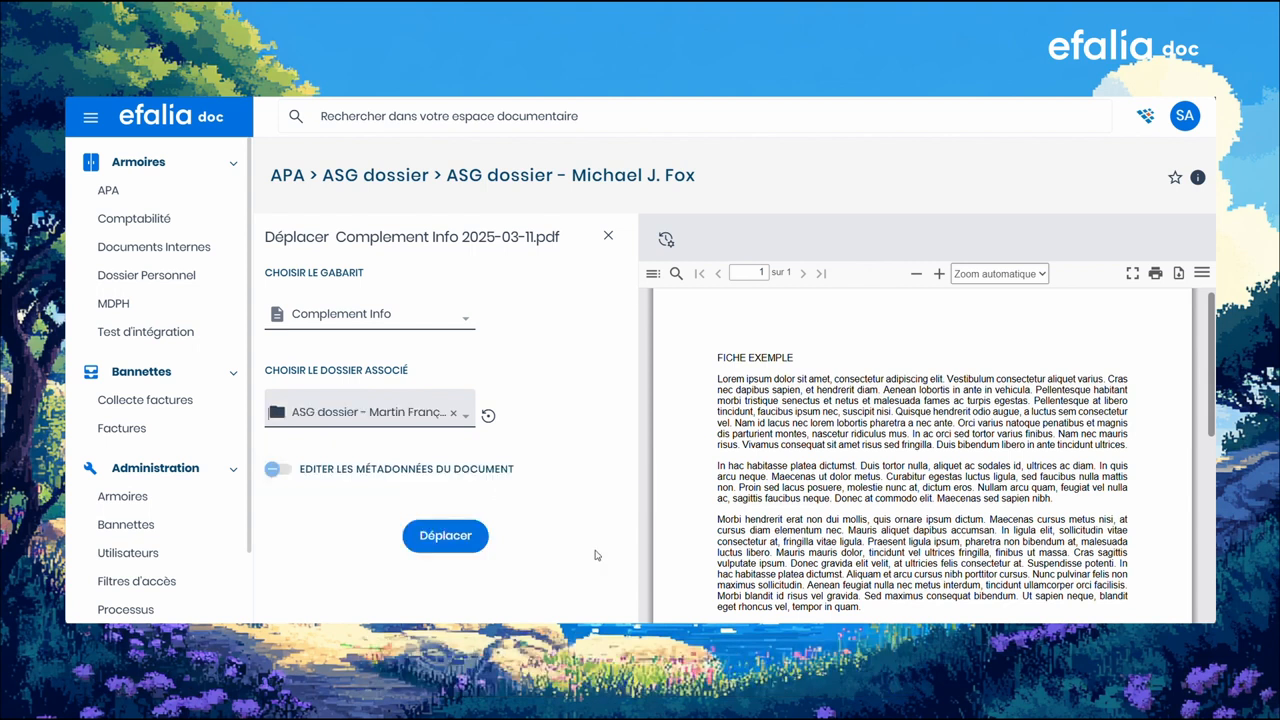Mark the folder as favorite with the star
The width and height of the screenshot is (1280, 720).
click(x=1175, y=177)
